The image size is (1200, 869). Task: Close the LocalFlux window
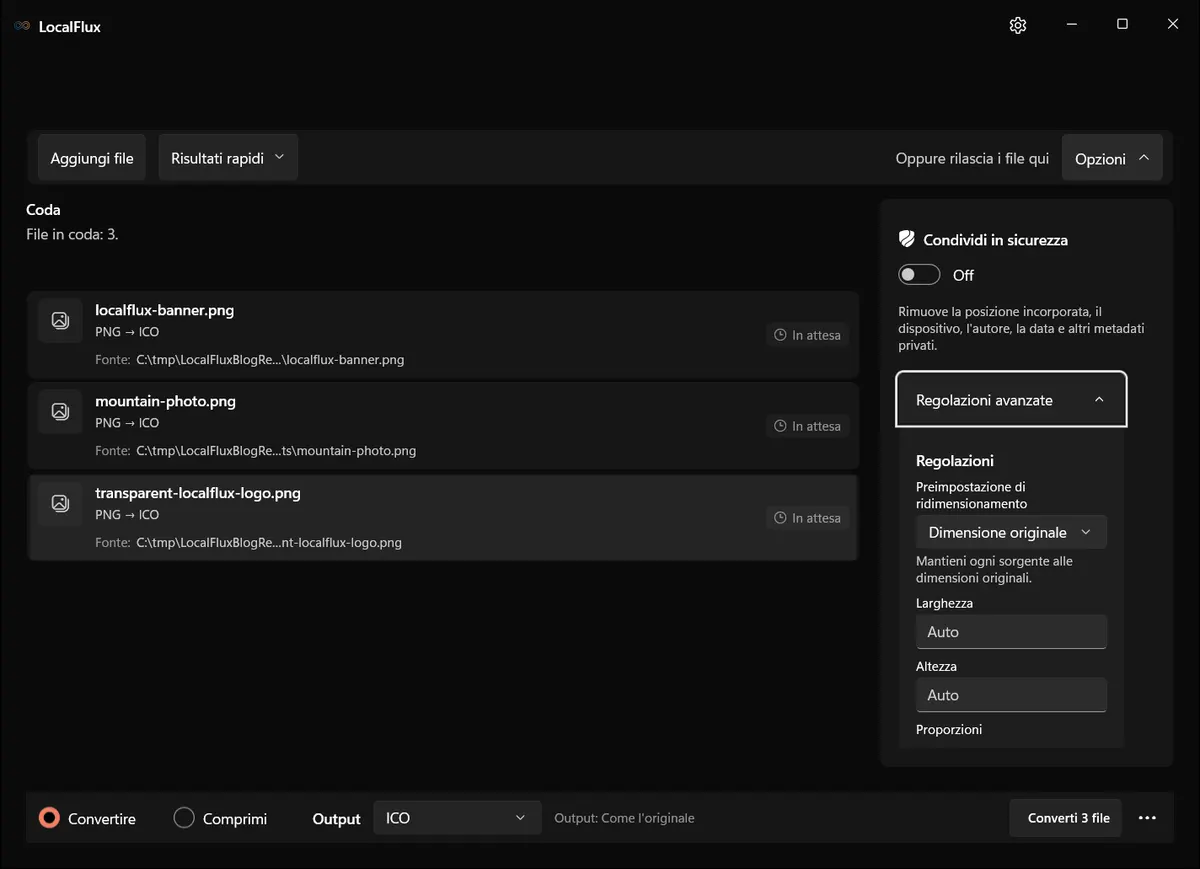pyautogui.click(x=1173, y=25)
